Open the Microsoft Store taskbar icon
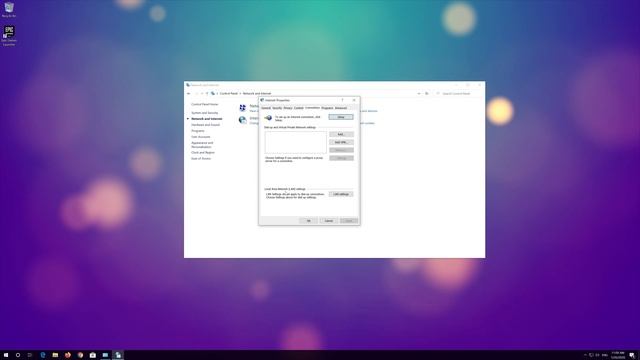The image size is (640, 360). coord(93,355)
